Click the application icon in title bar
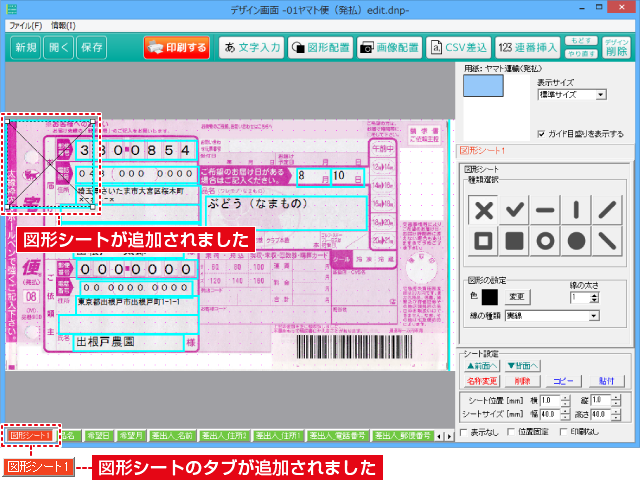Viewport: 640px width, 480px height. point(12,9)
